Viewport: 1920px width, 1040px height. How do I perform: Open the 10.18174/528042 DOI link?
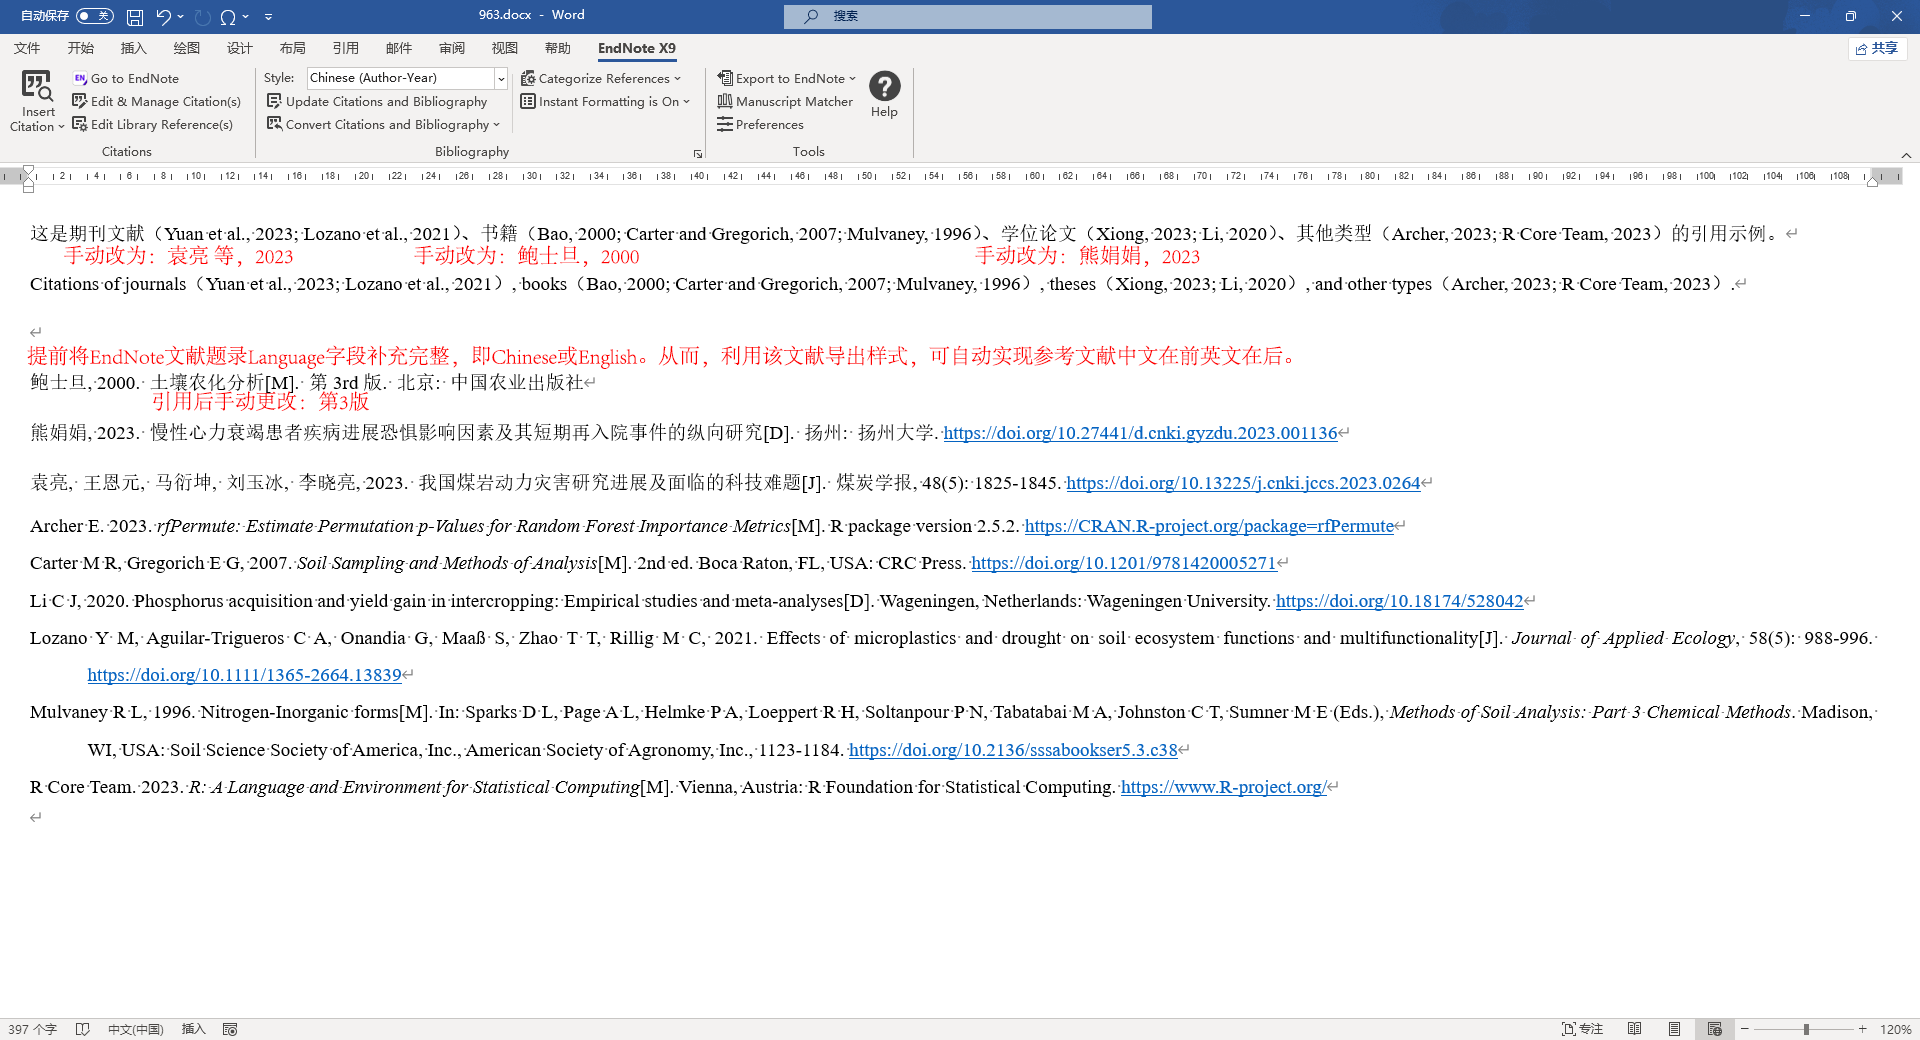tap(1399, 601)
